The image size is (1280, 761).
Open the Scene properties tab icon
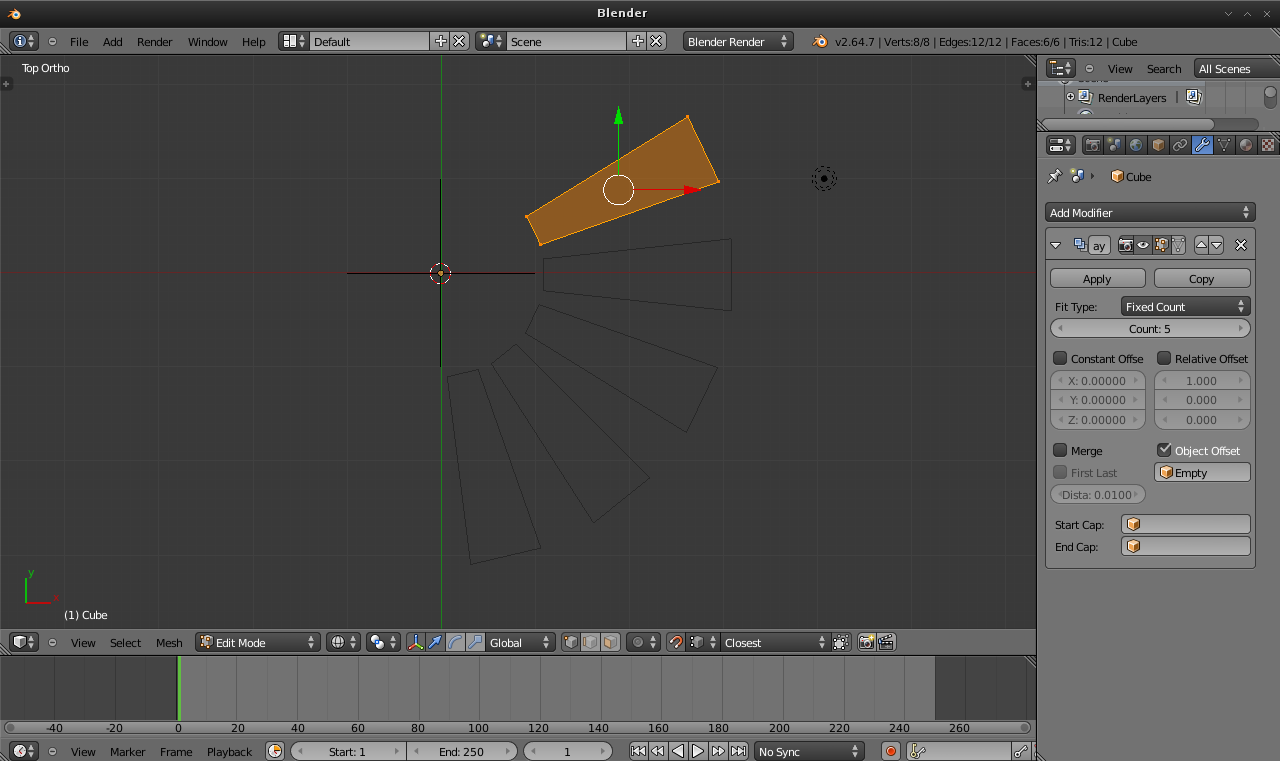point(1115,145)
